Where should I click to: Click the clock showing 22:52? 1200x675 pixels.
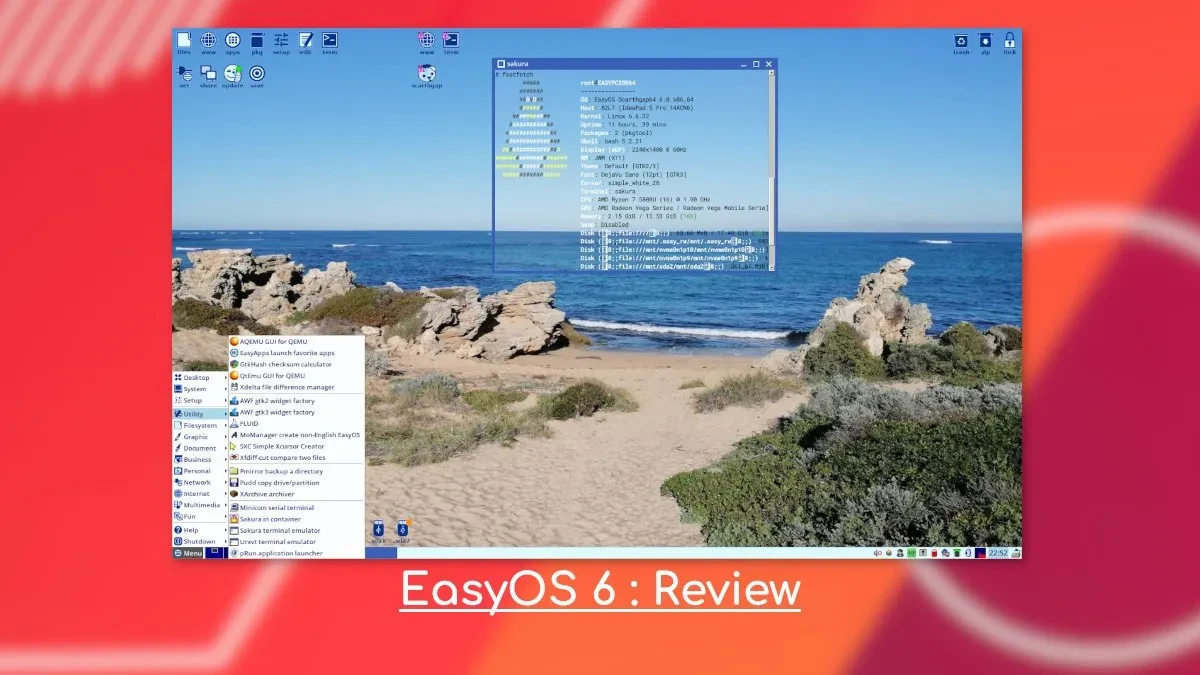(x=1000, y=553)
